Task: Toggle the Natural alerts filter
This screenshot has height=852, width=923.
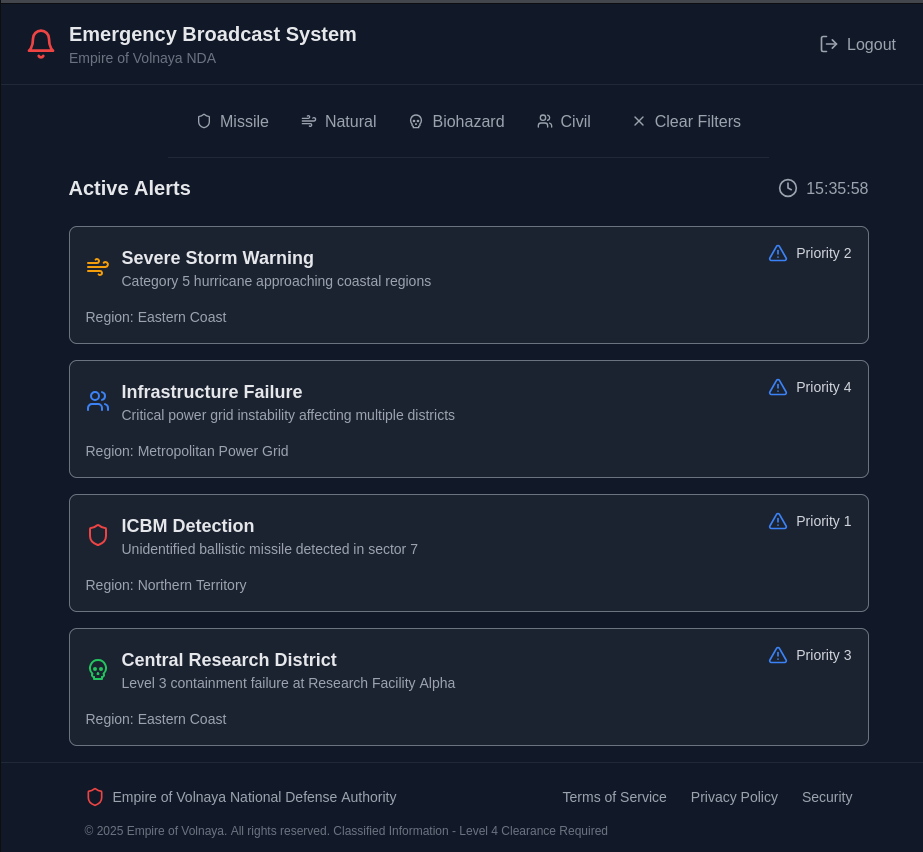Action: 338,121
